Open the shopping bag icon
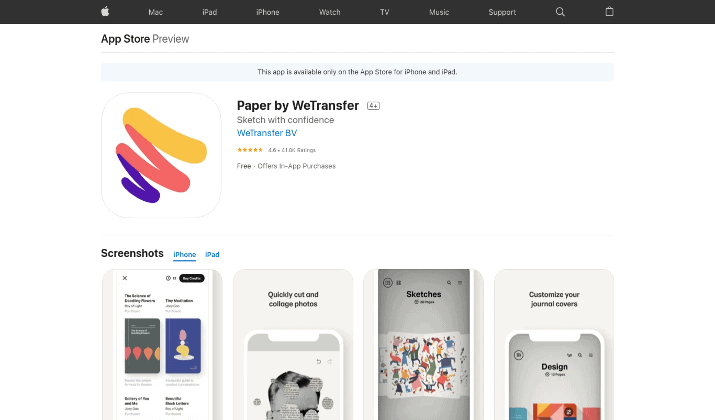Viewport: 715px width, 420px height. [609, 11]
